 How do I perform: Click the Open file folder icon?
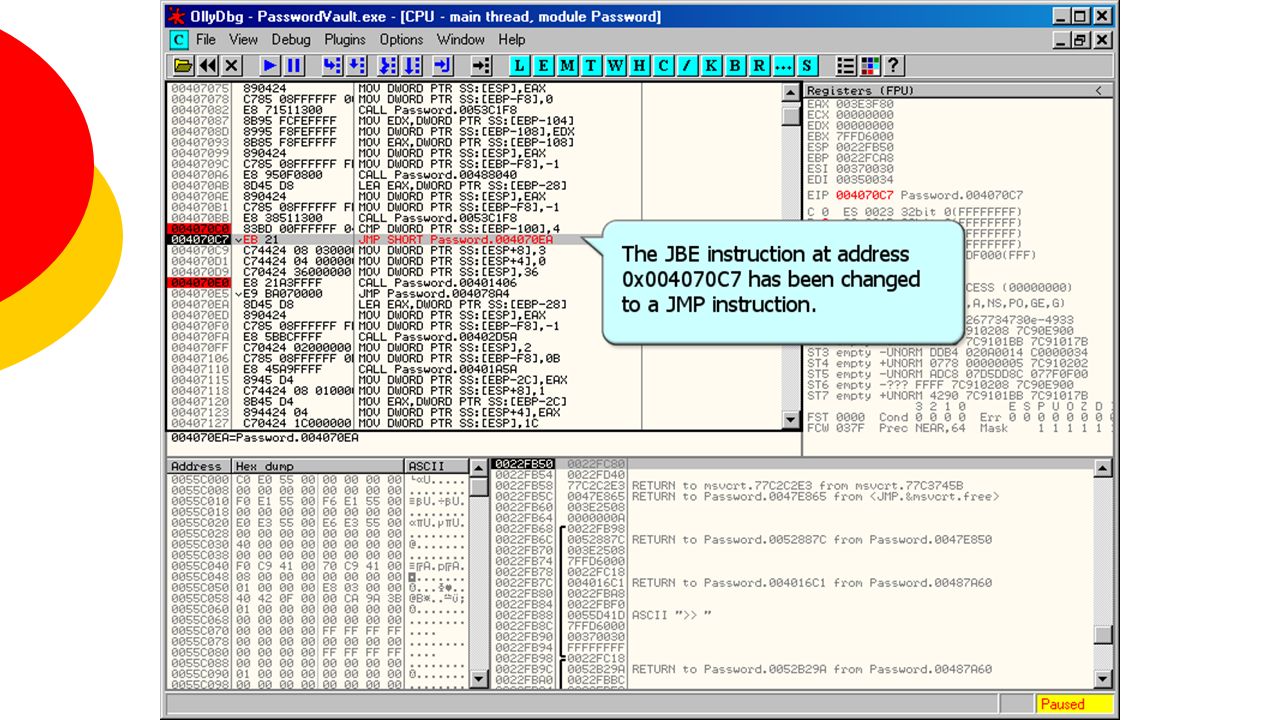click(183, 66)
